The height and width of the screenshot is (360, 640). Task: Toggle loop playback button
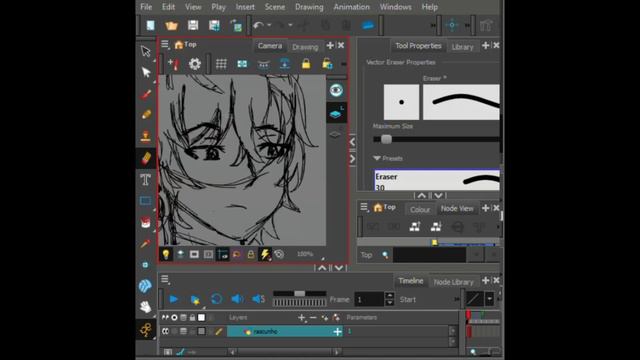[216, 299]
